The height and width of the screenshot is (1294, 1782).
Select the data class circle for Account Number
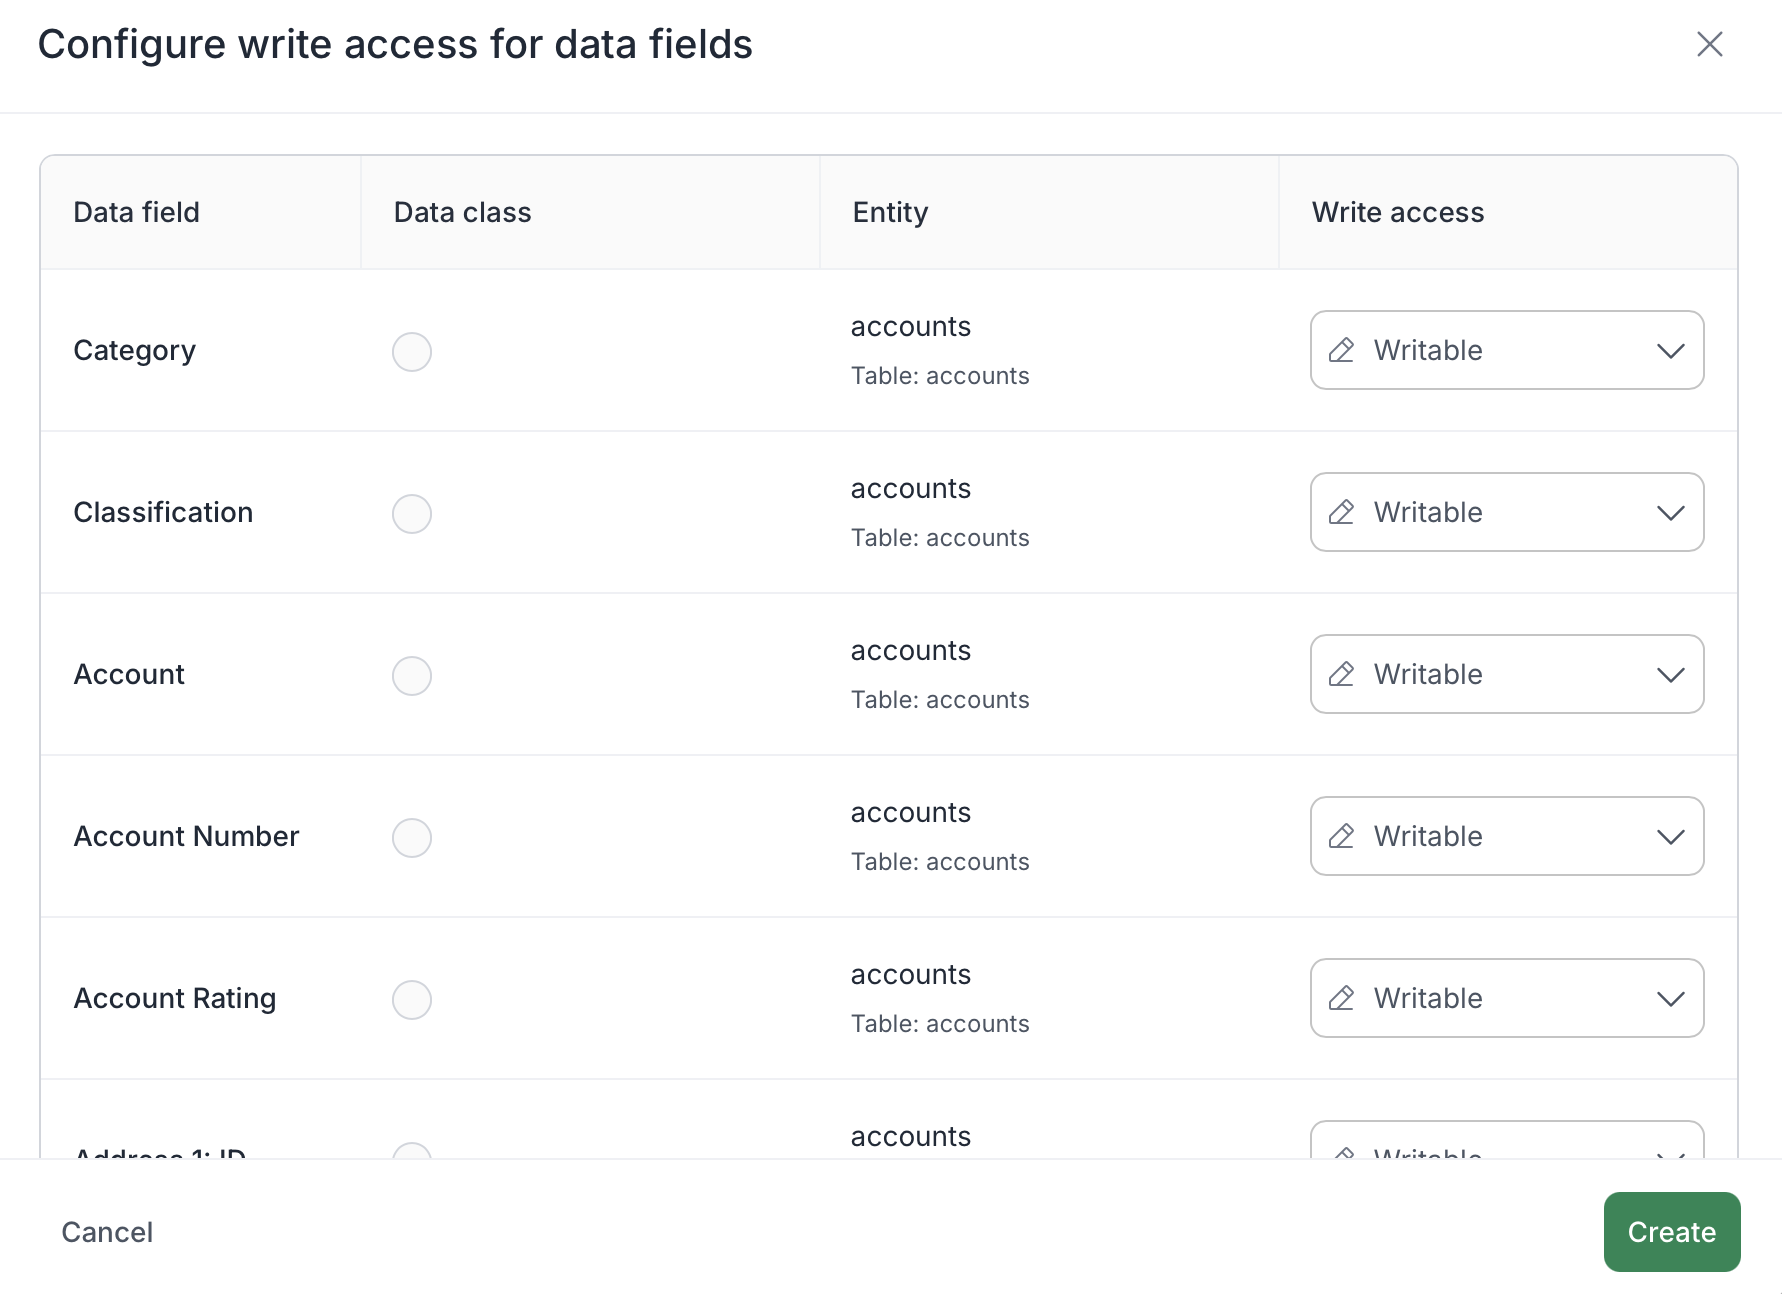411,838
